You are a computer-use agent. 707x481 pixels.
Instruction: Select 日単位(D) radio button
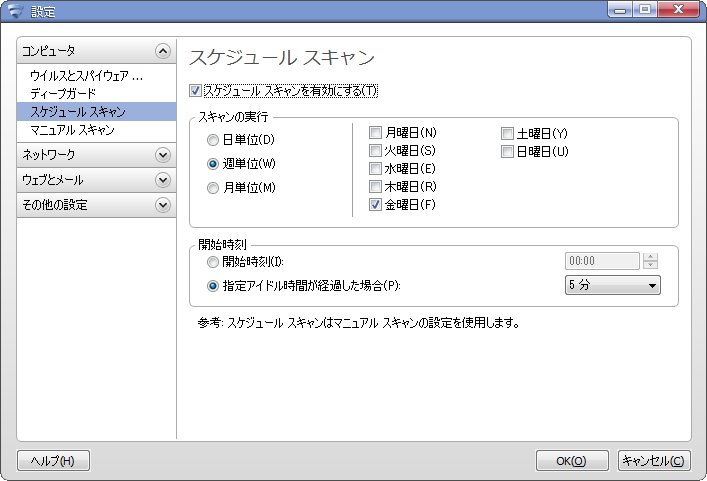(212, 140)
